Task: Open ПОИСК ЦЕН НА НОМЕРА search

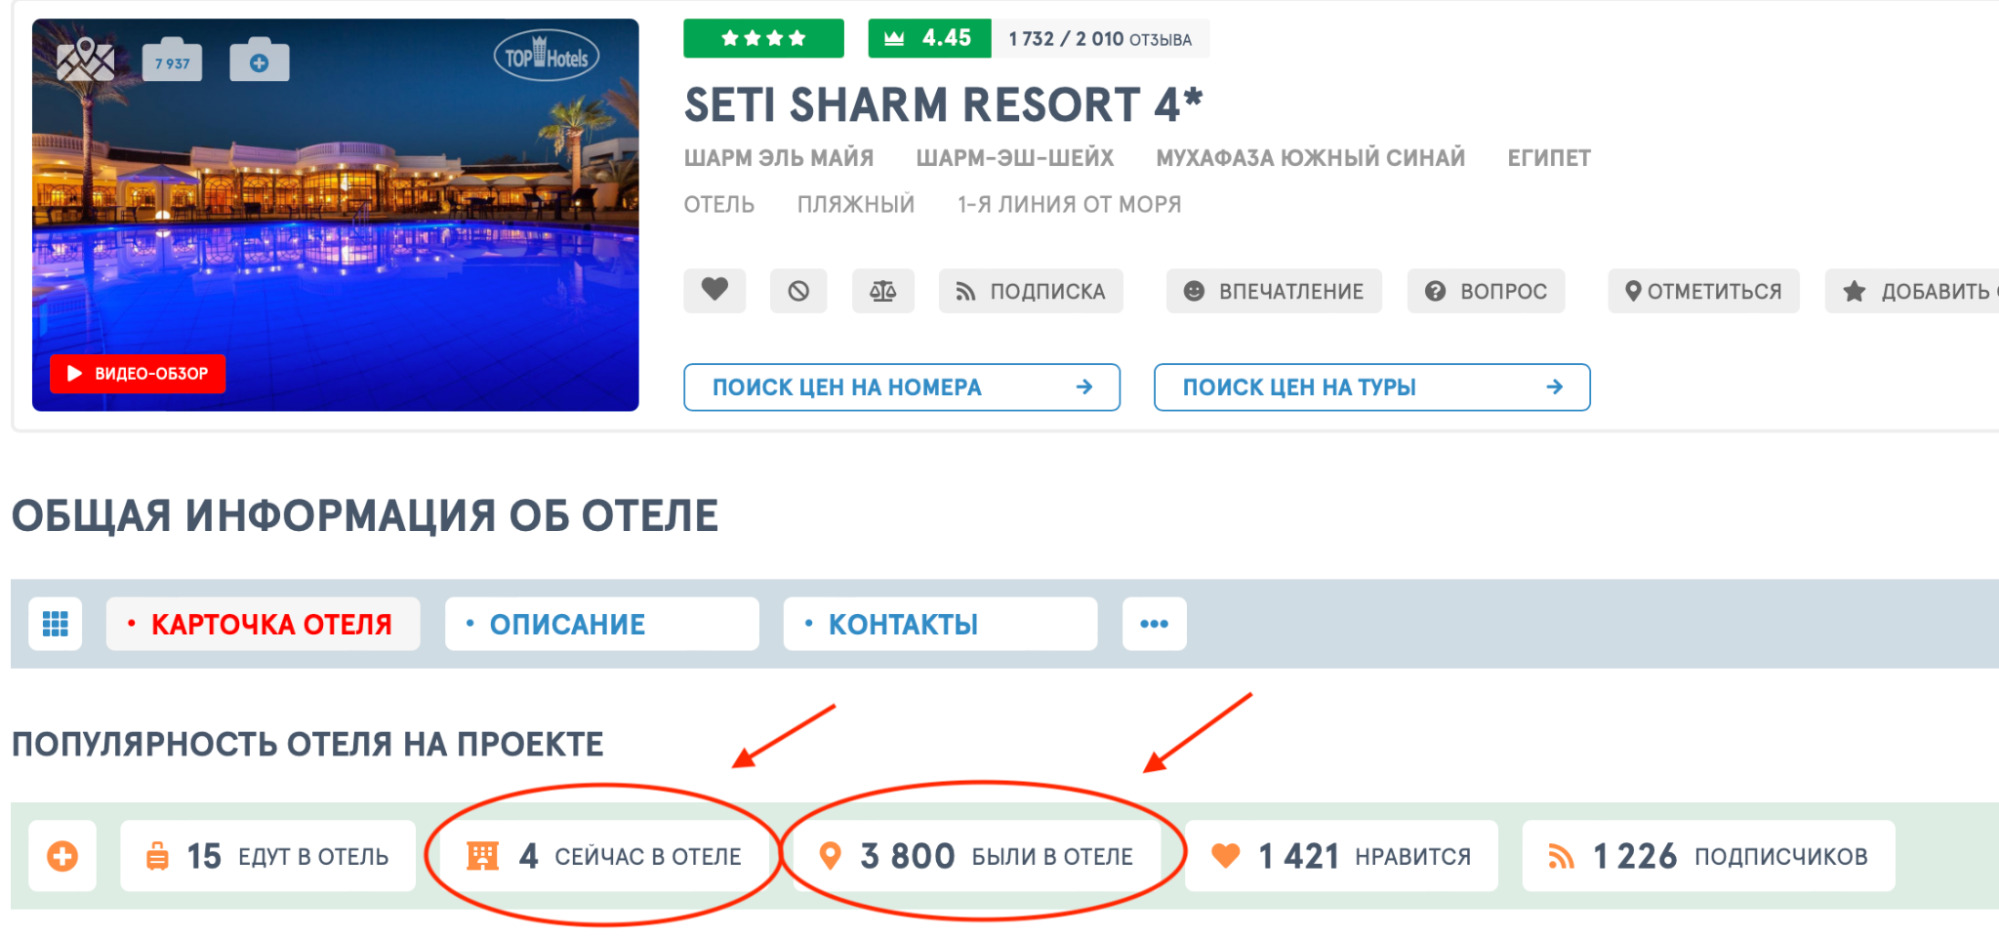Action: (x=901, y=387)
